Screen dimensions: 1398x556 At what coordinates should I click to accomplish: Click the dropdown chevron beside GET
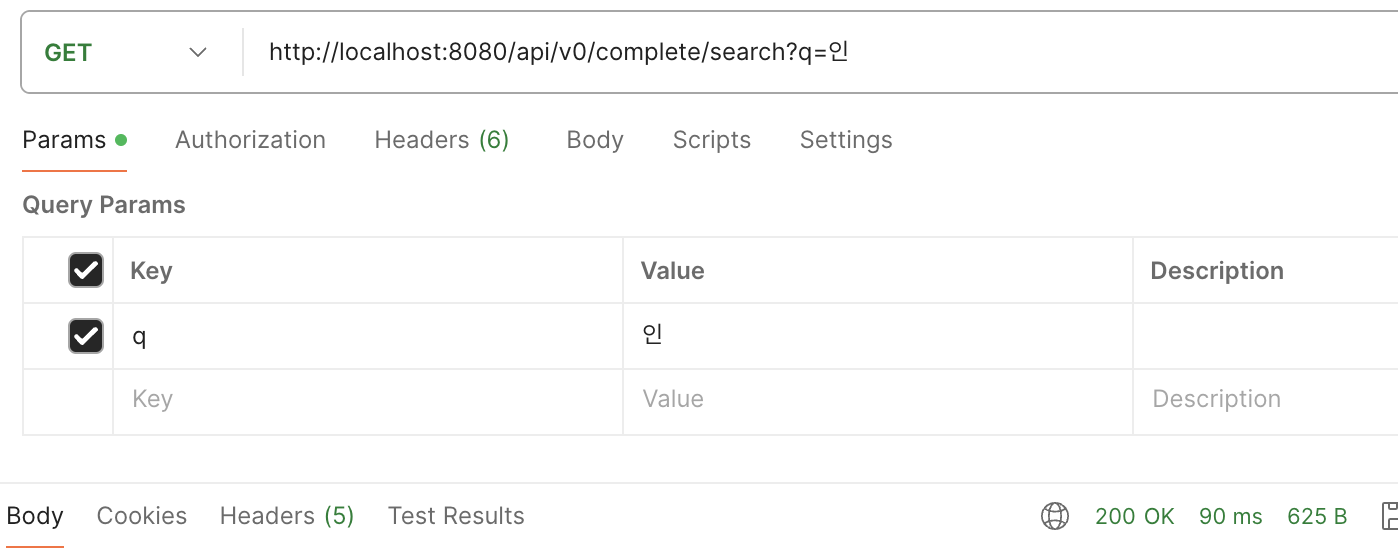click(198, 53)
